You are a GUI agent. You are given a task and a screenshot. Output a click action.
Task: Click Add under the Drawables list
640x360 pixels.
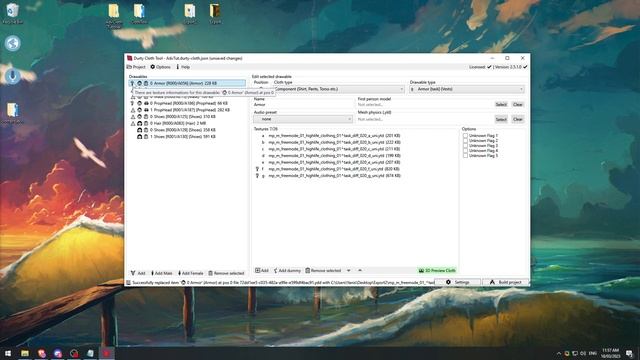(x=138, y=273)
